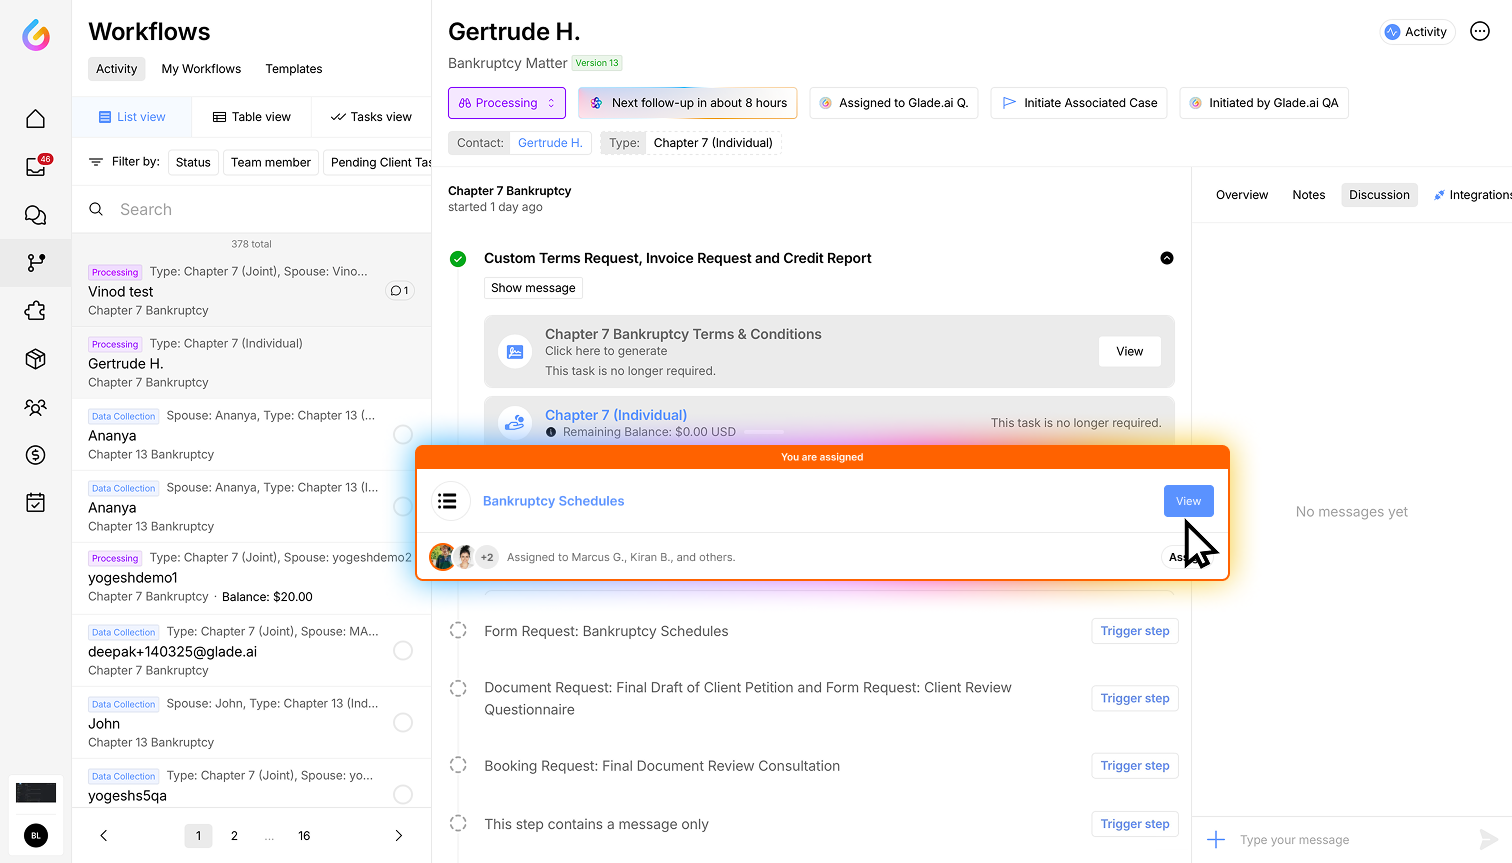Screen dimensions: 1512x863
Task: Open the Home icon in sidebar
Action: point(35,119)
